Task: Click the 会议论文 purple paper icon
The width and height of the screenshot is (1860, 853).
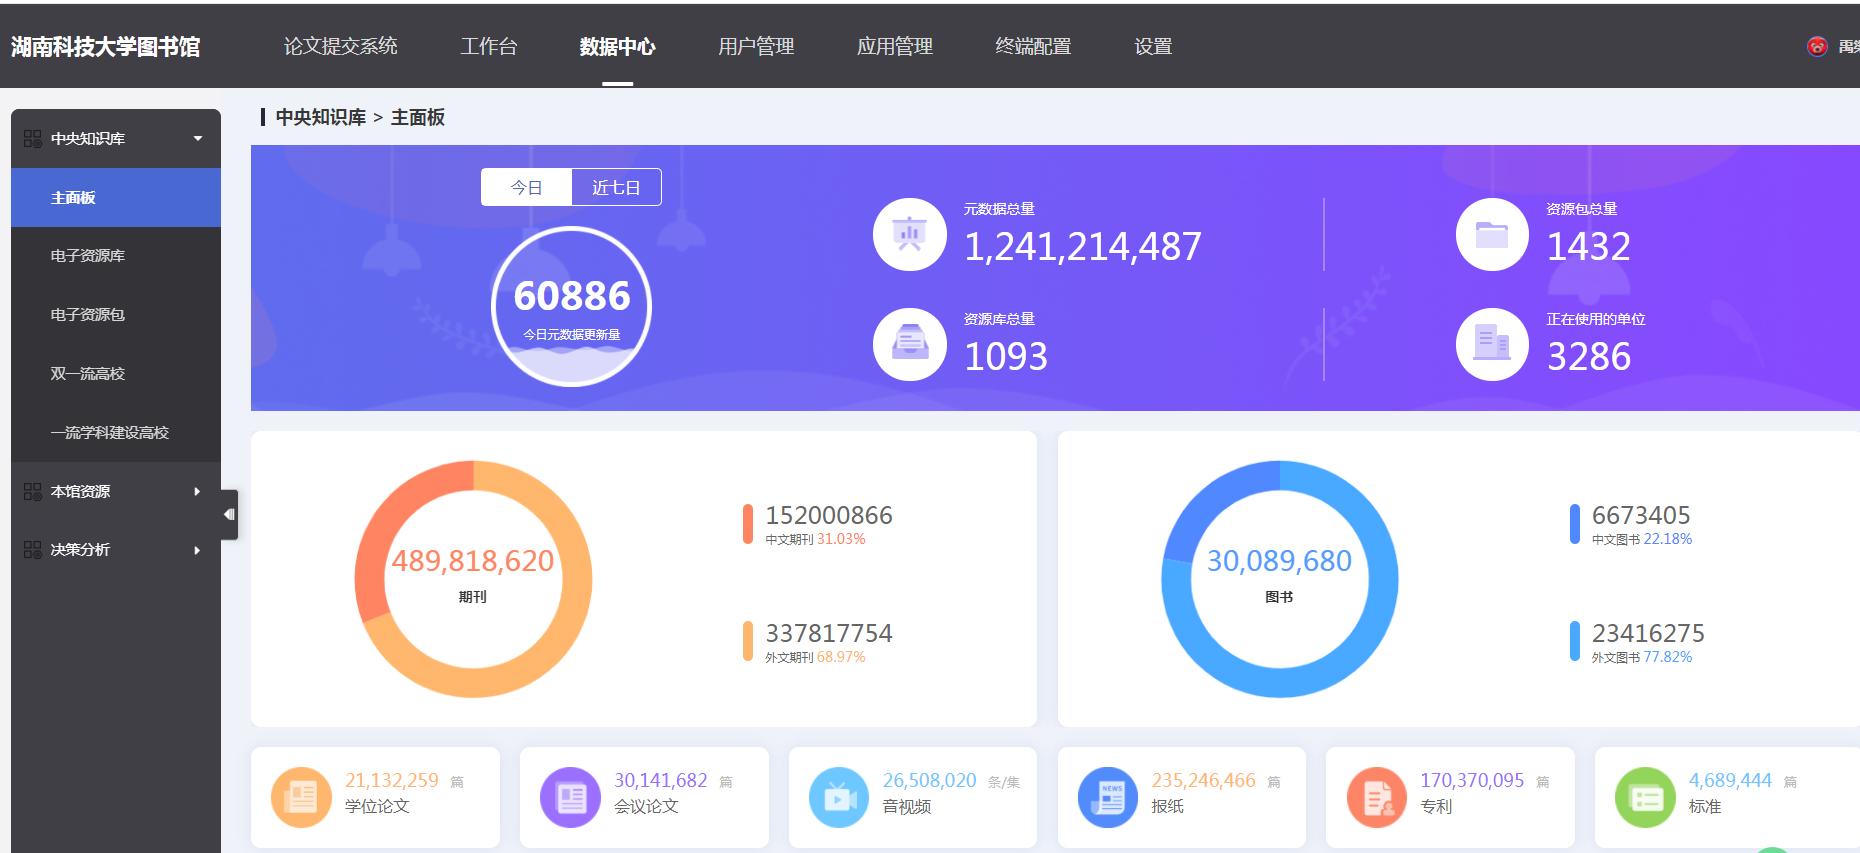Action: (570, 797)
